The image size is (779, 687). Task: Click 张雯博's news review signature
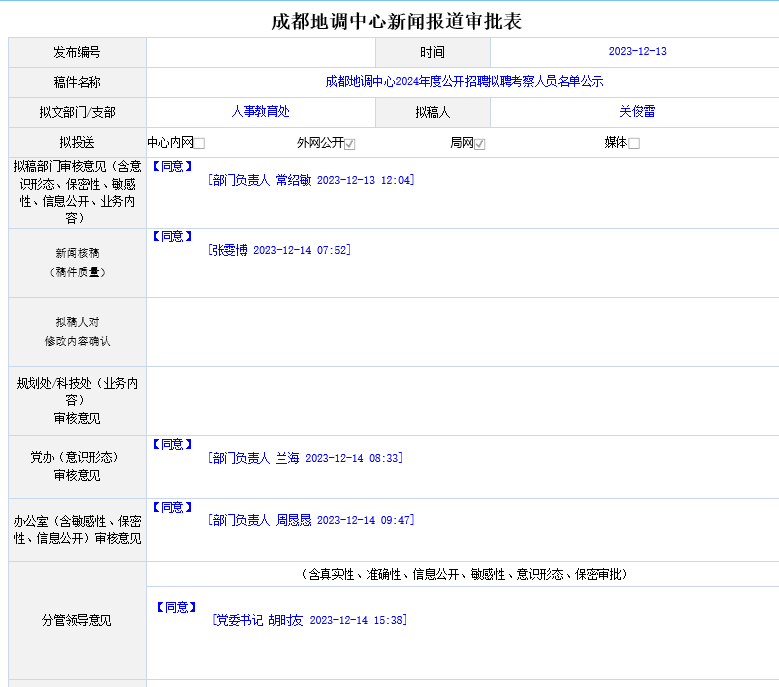[x=280, y=251]
